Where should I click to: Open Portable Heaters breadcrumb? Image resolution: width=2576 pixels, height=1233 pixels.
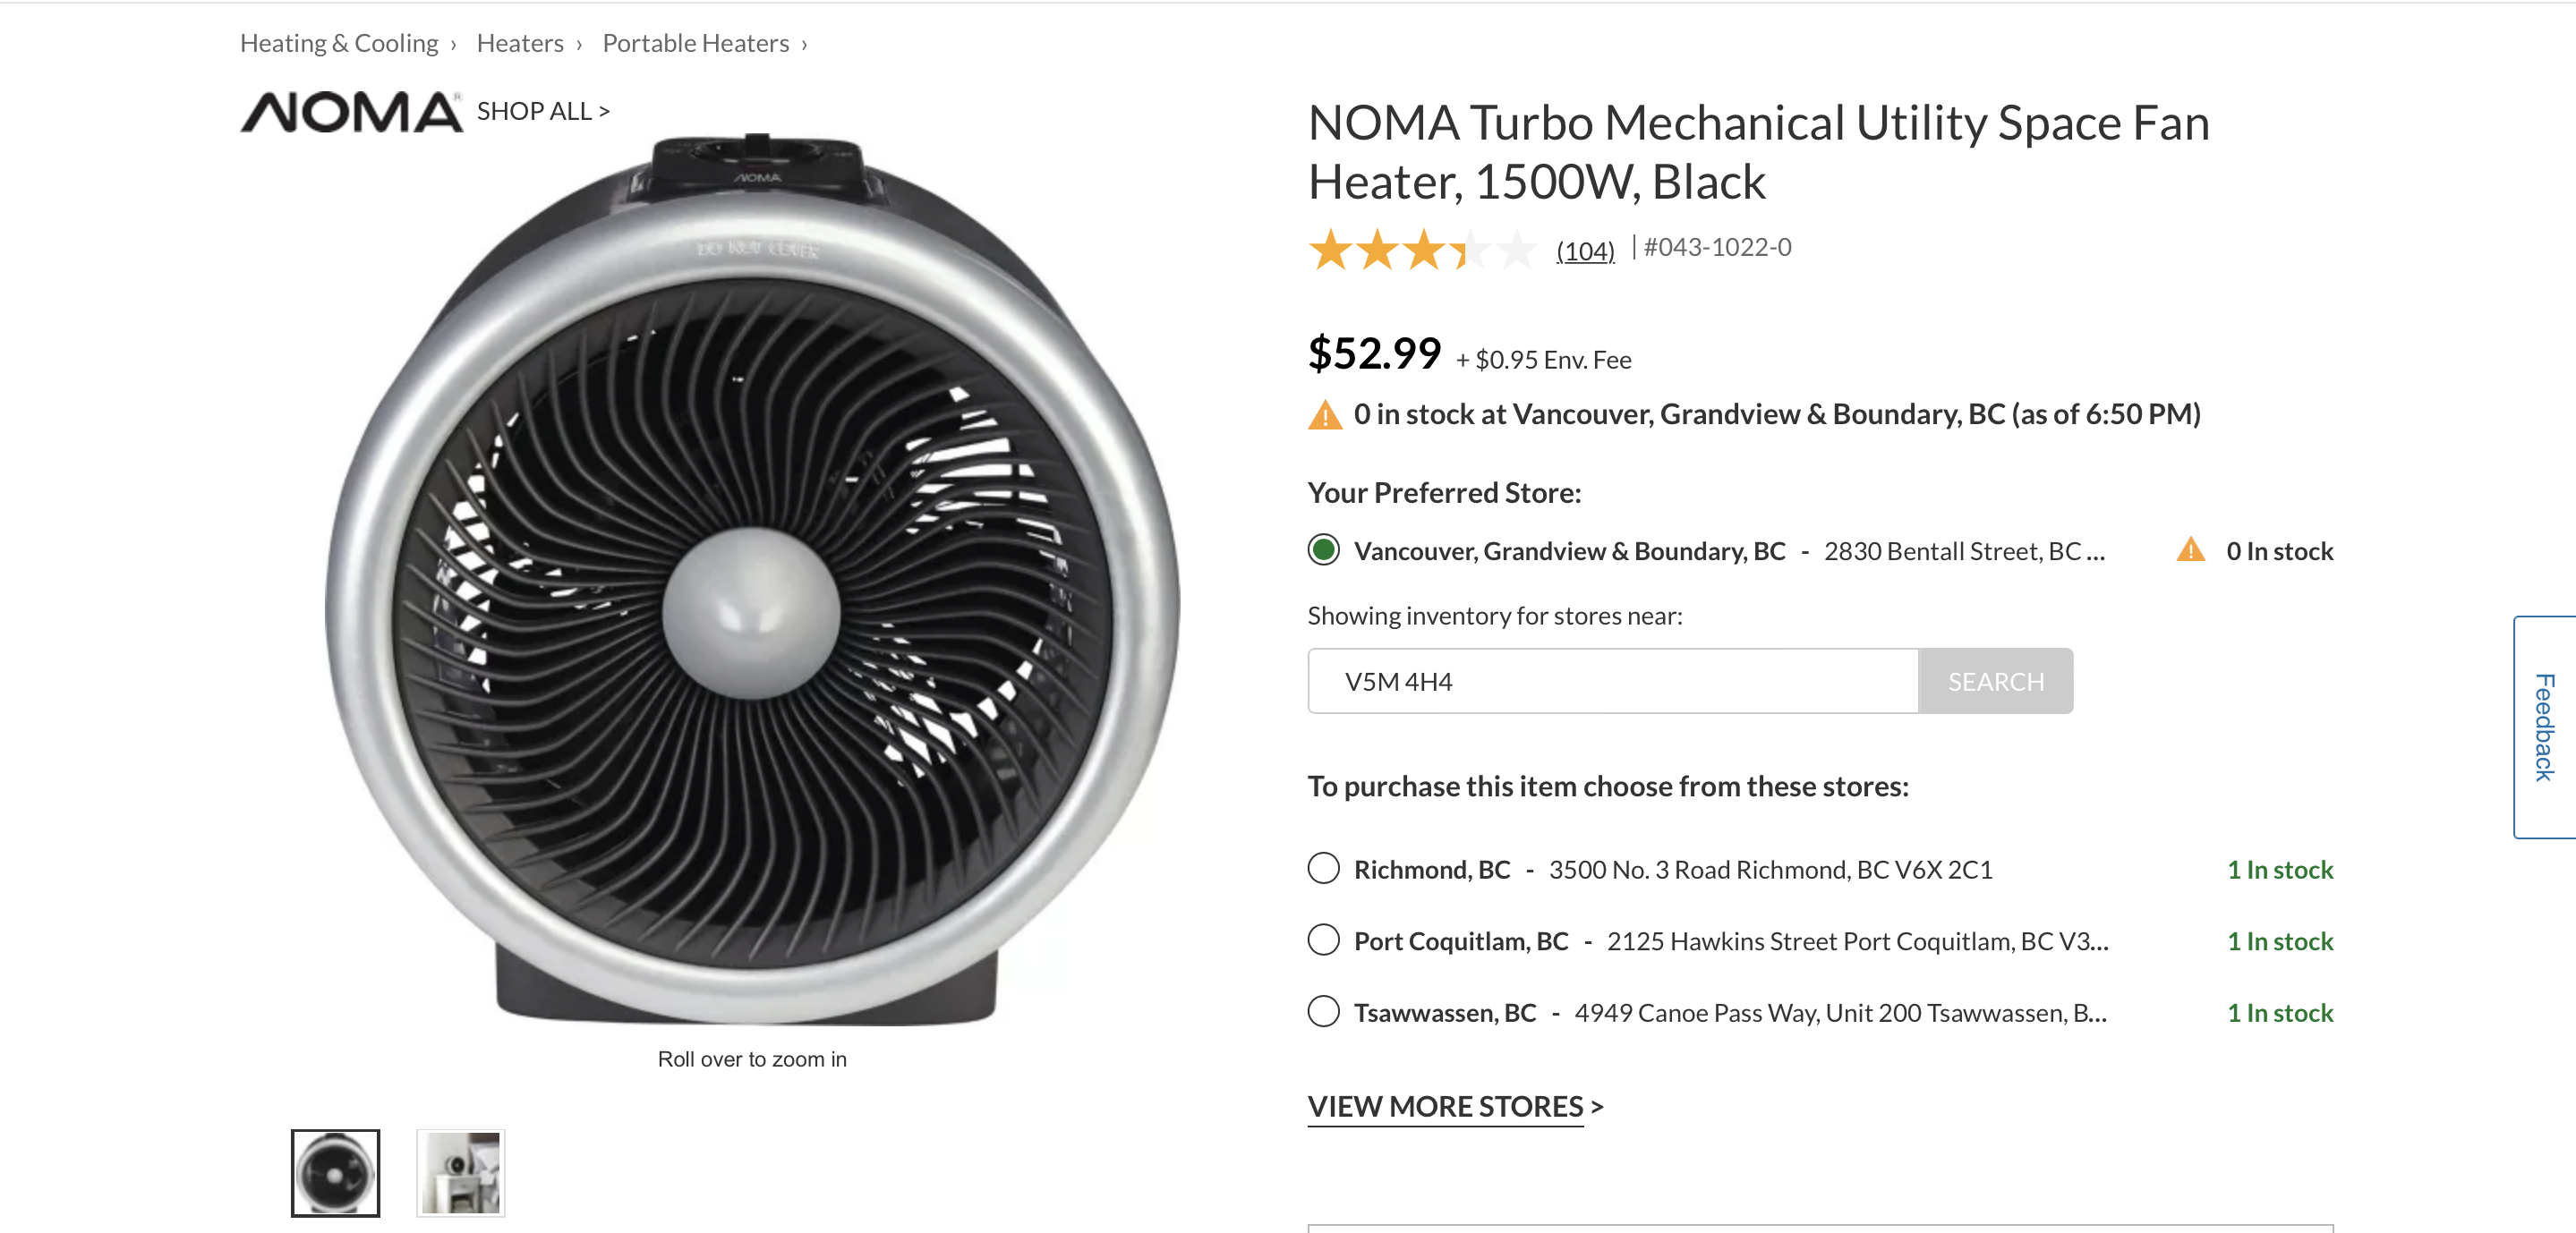click(x=696, y=43)
